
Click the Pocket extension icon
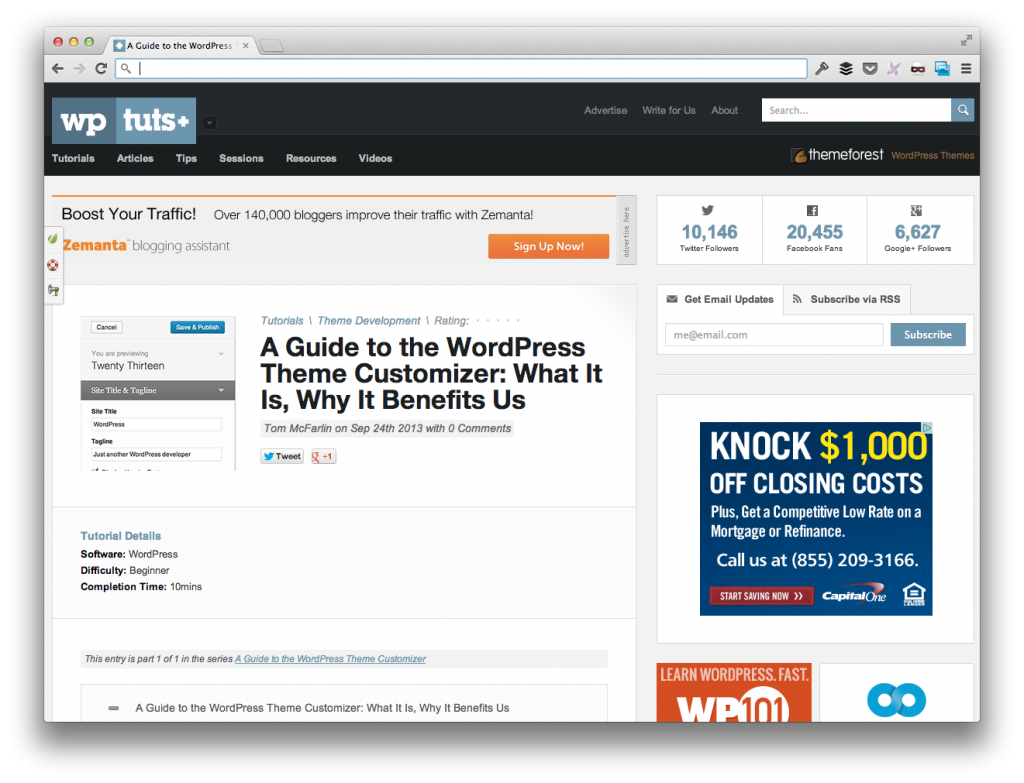pos(870,69)
